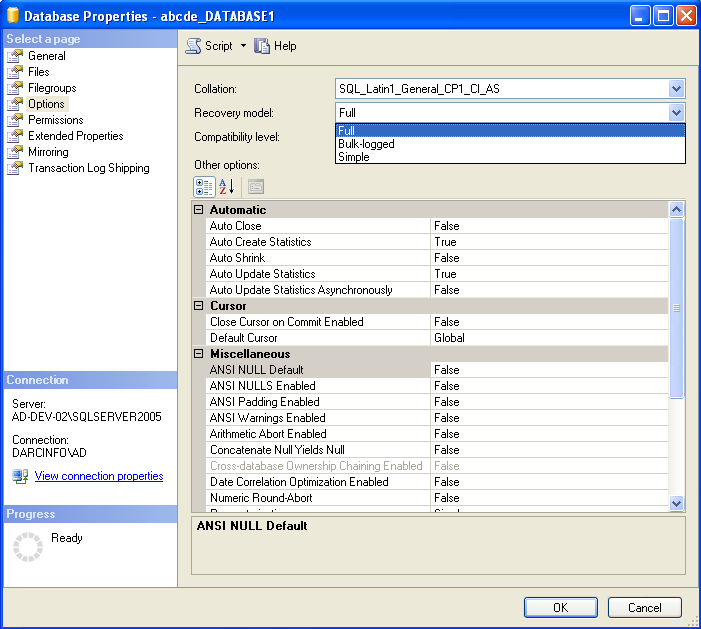Open the Collation dropdown arrow
701x629 pixels.
tap(676, 89)
